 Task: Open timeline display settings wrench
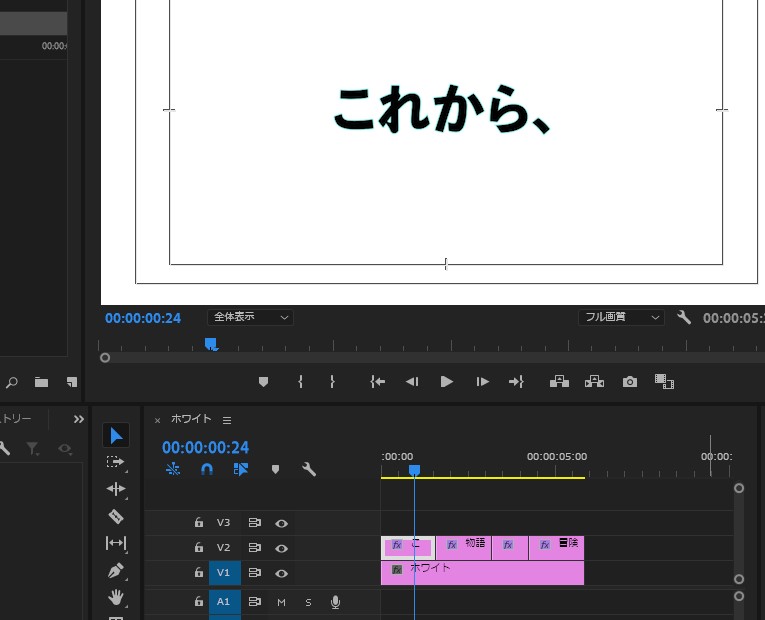coord(309,469)
